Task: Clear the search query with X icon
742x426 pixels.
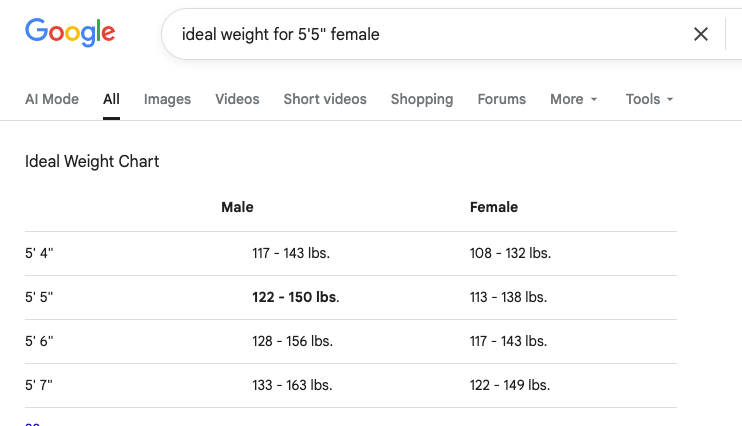Action: tap(701, 34)
